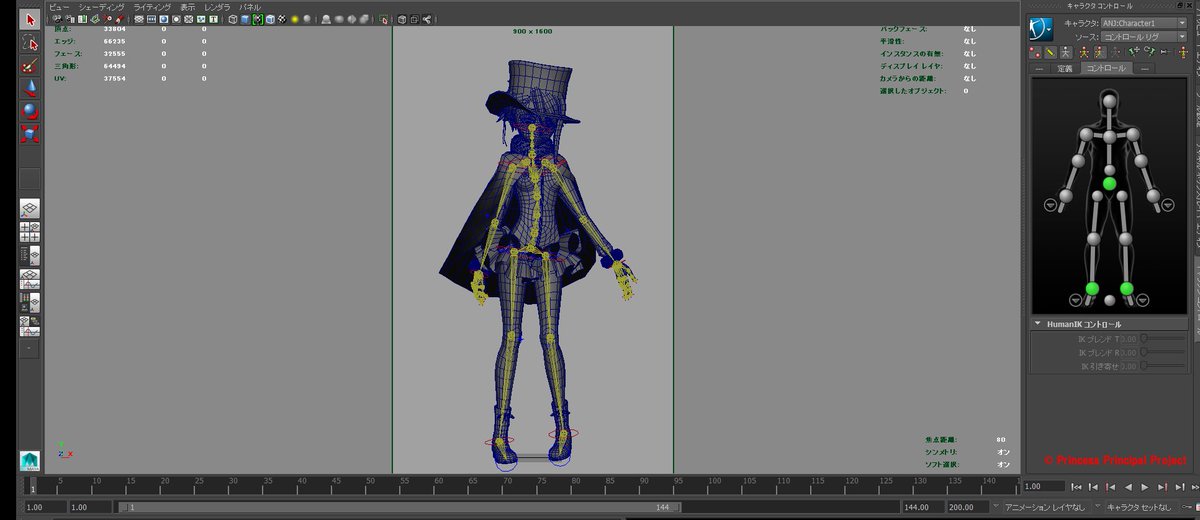Select the arrow Select tool in the toolbox
1200x520 pixels.
[x=30, y=19]
